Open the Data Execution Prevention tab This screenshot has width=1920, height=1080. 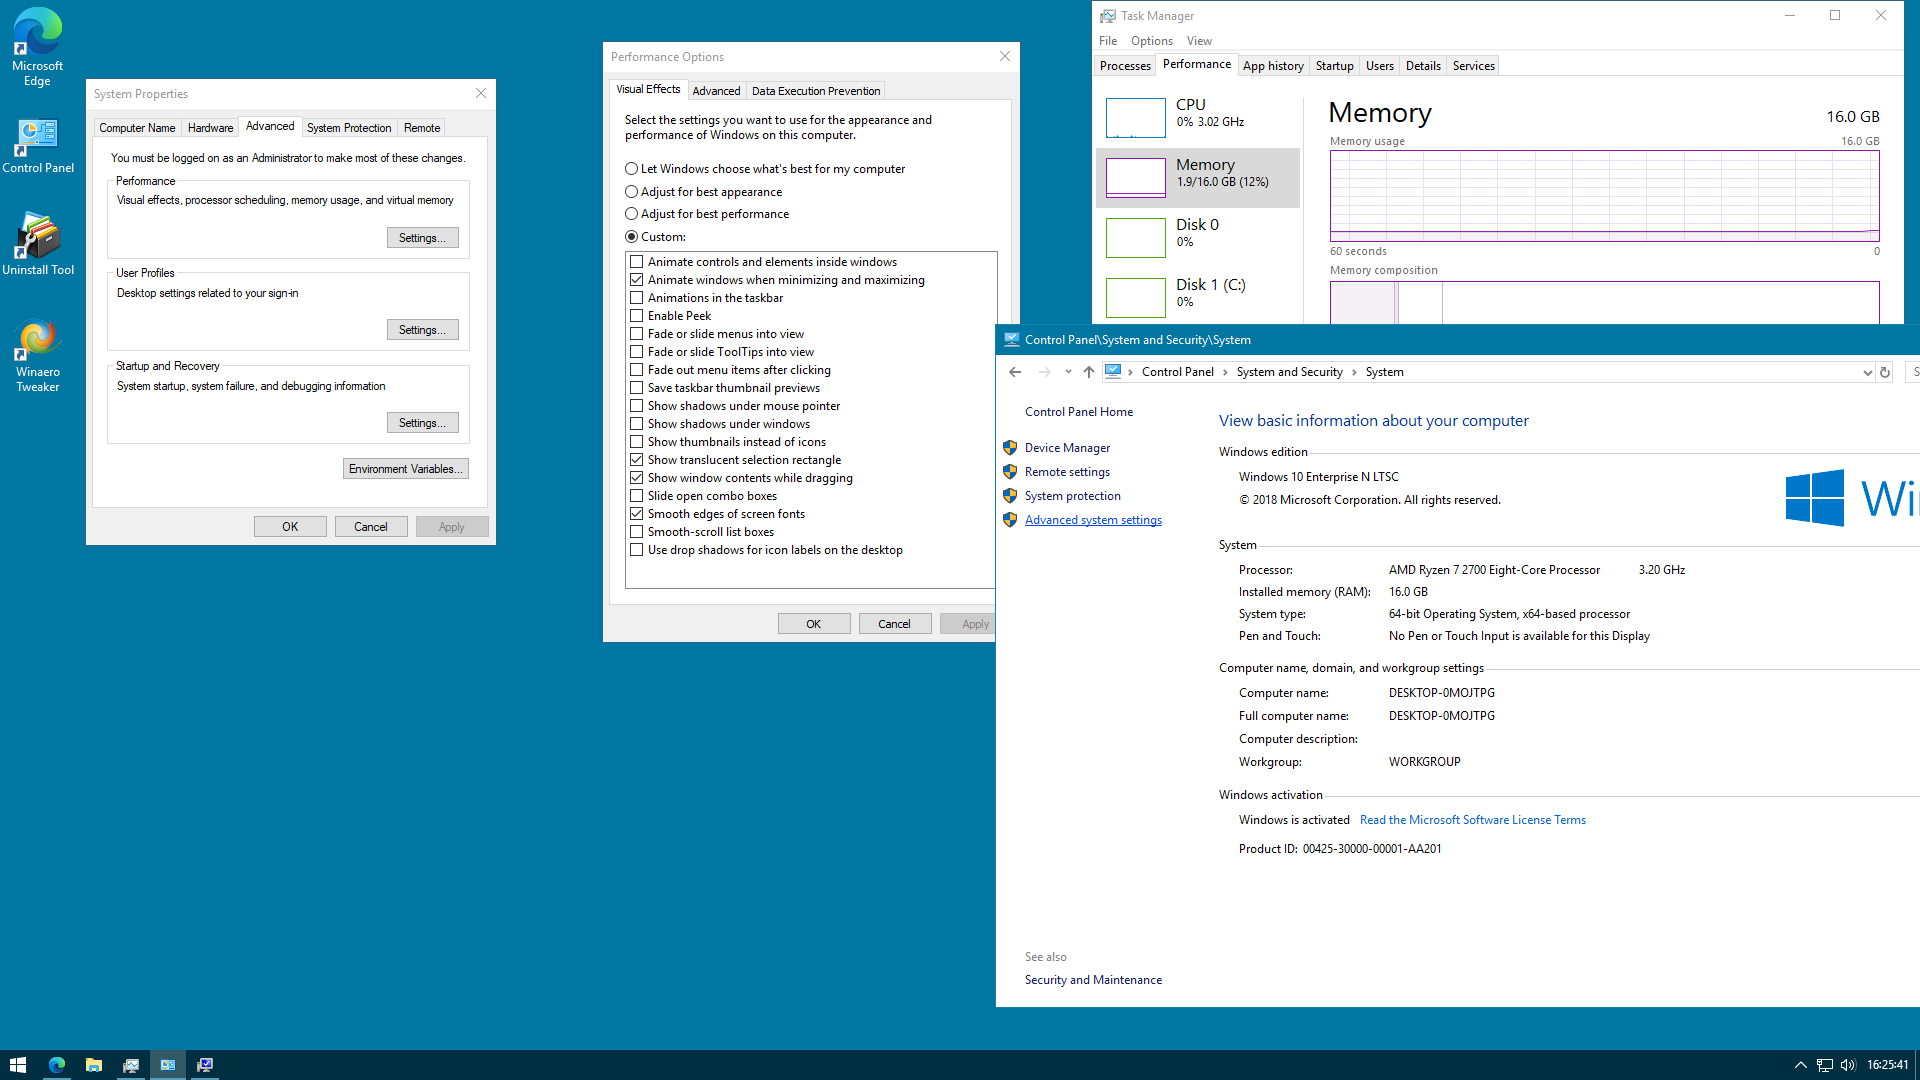point(816,91)
